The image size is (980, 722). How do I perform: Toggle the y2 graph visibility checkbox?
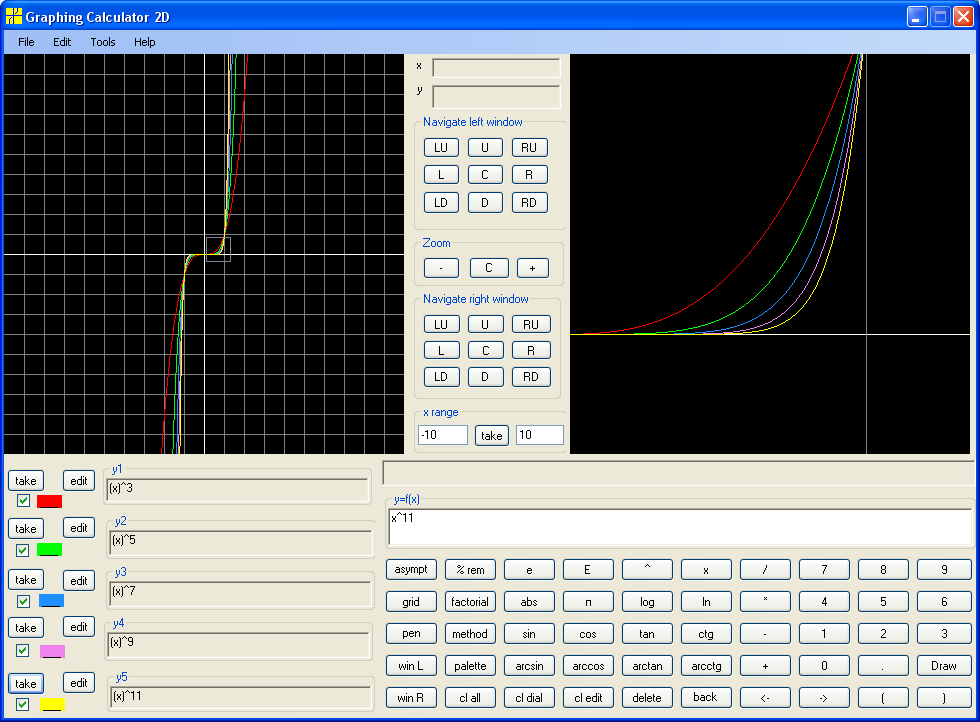(x=23, y=550)
